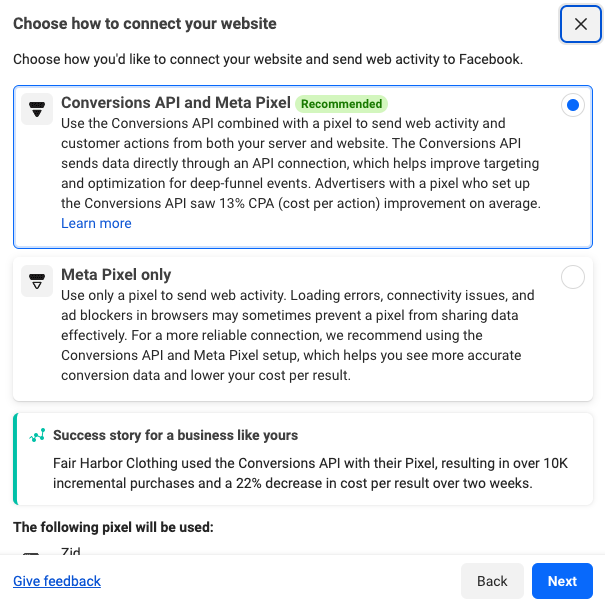Open the Give feedback link

click(x=57, y=581)
